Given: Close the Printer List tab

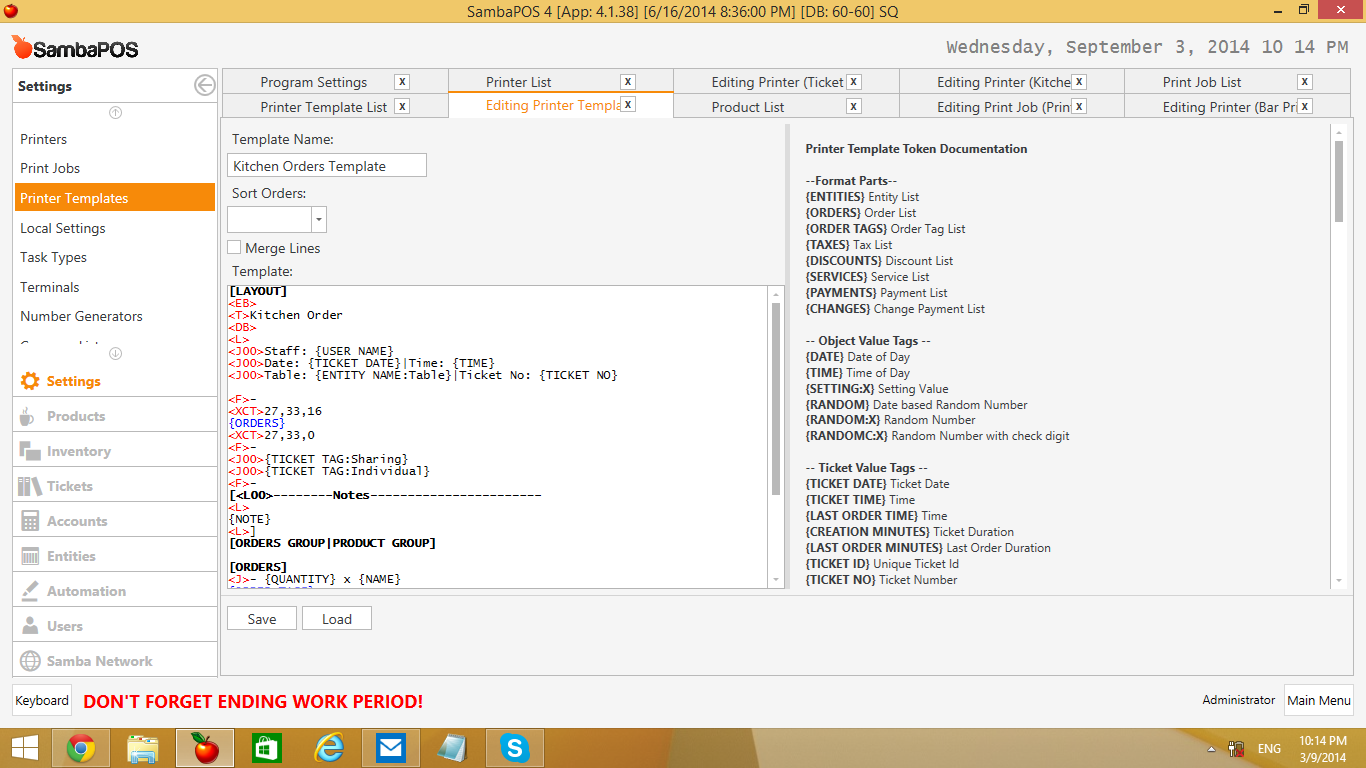Looking at the screenshot, I should 628,82.
